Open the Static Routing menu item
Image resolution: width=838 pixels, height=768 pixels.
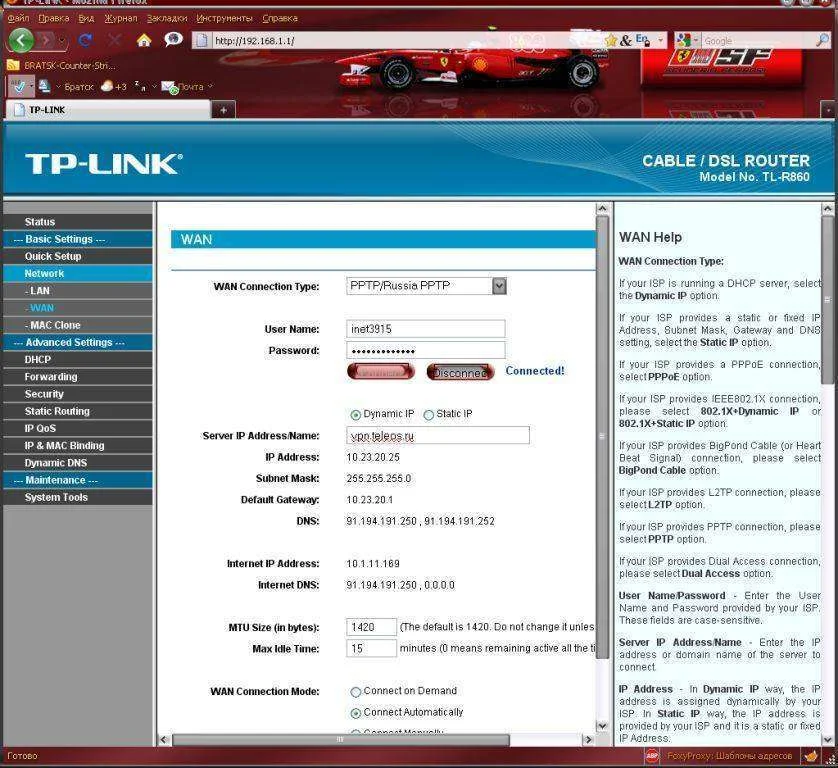point(77,410)
